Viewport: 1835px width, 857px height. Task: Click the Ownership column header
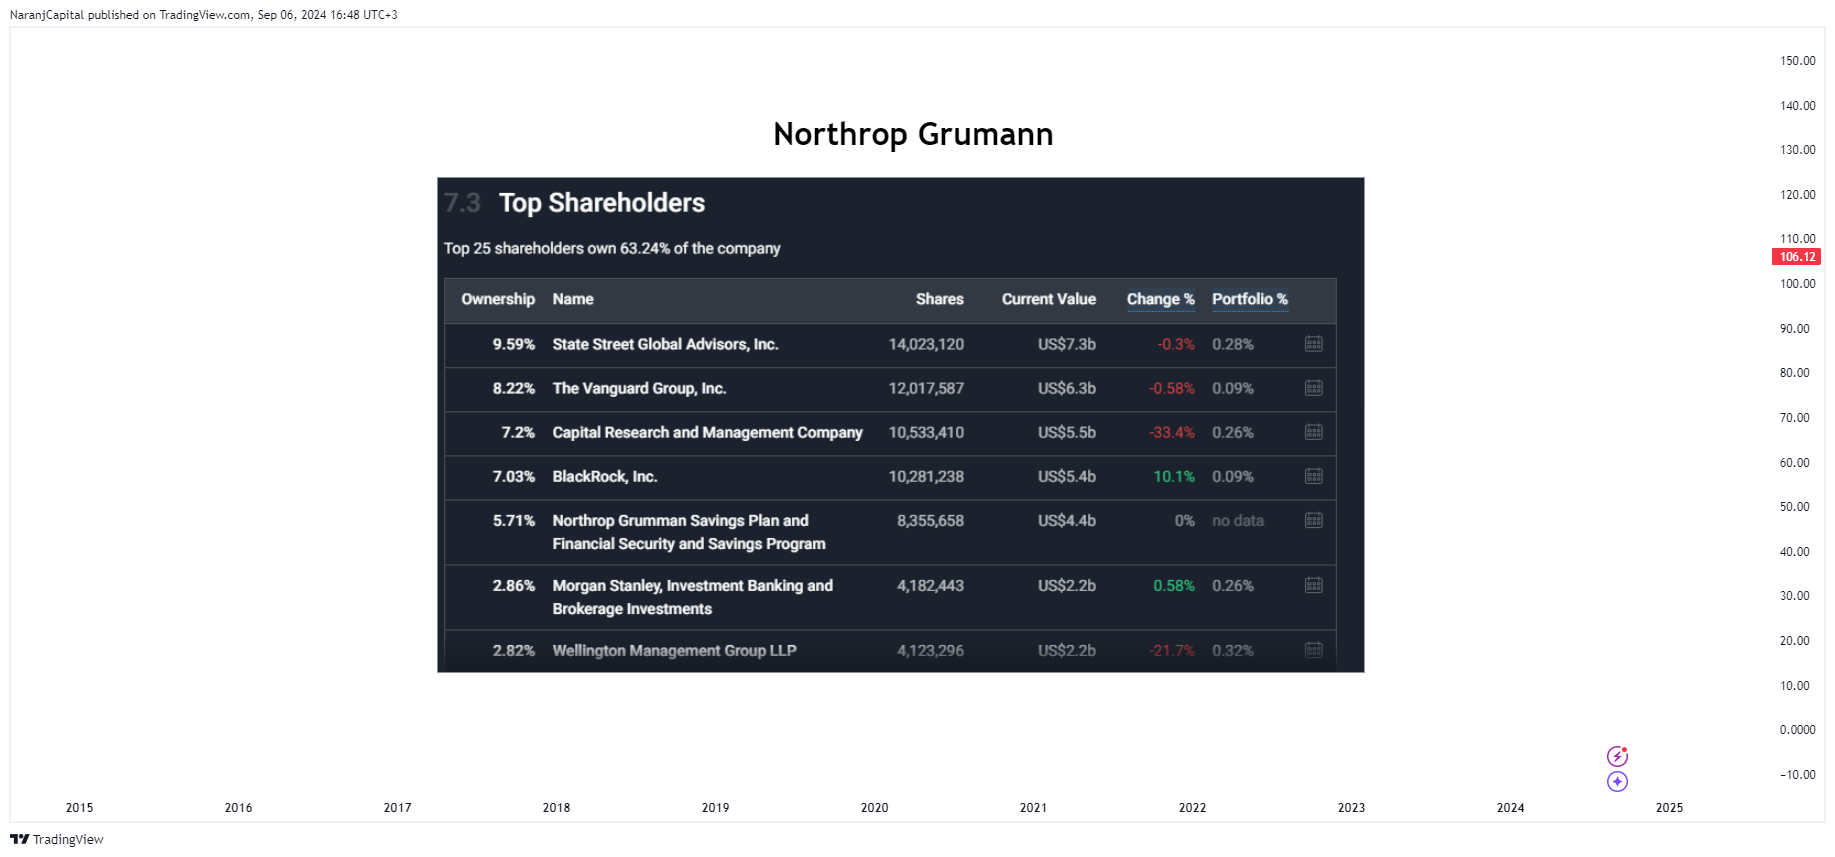pyautogui.click(x=498, y=299)
